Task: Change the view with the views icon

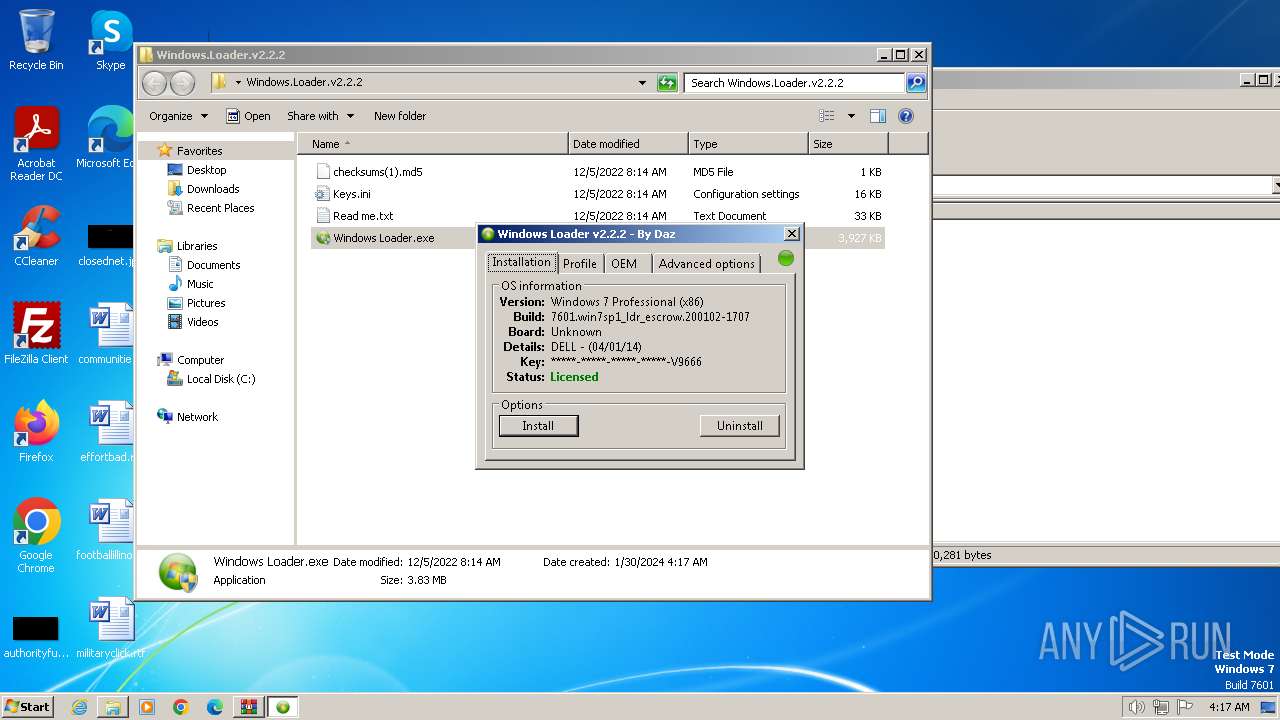Action: (827, 116)
